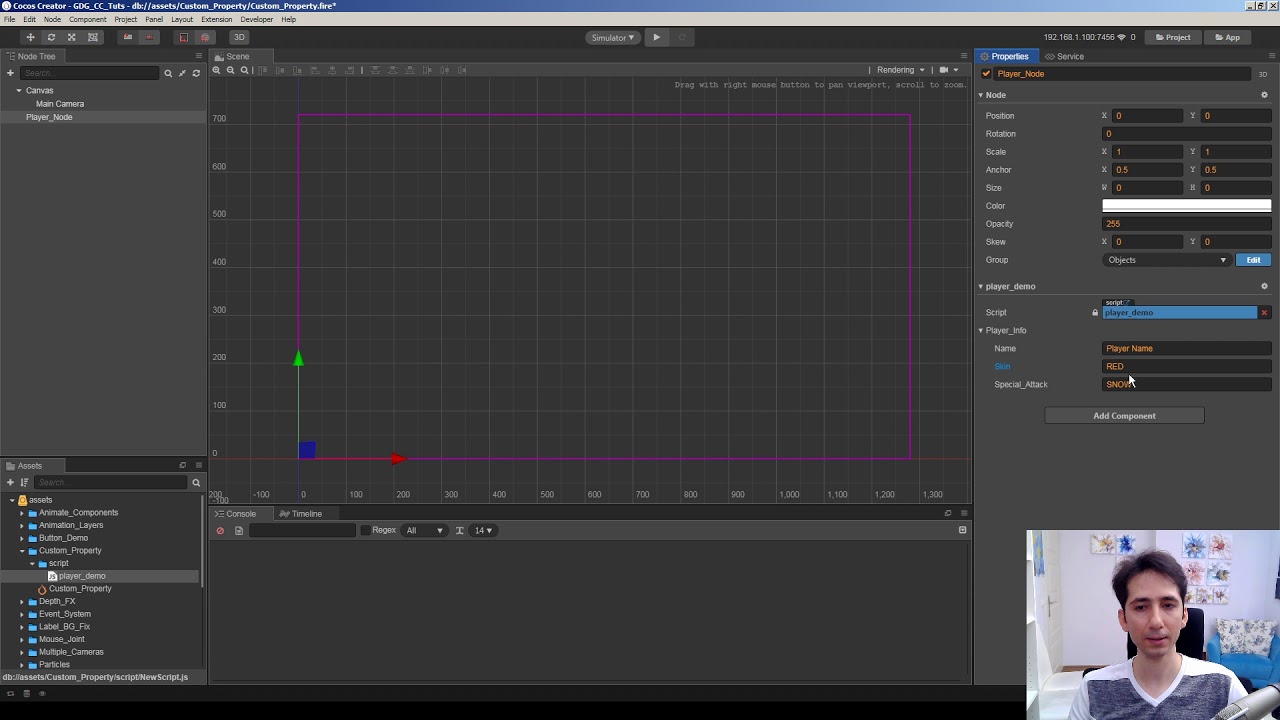Toggle the 3D scene mode button
Viewport: 1280px width, 720px height.
(239, 37)
